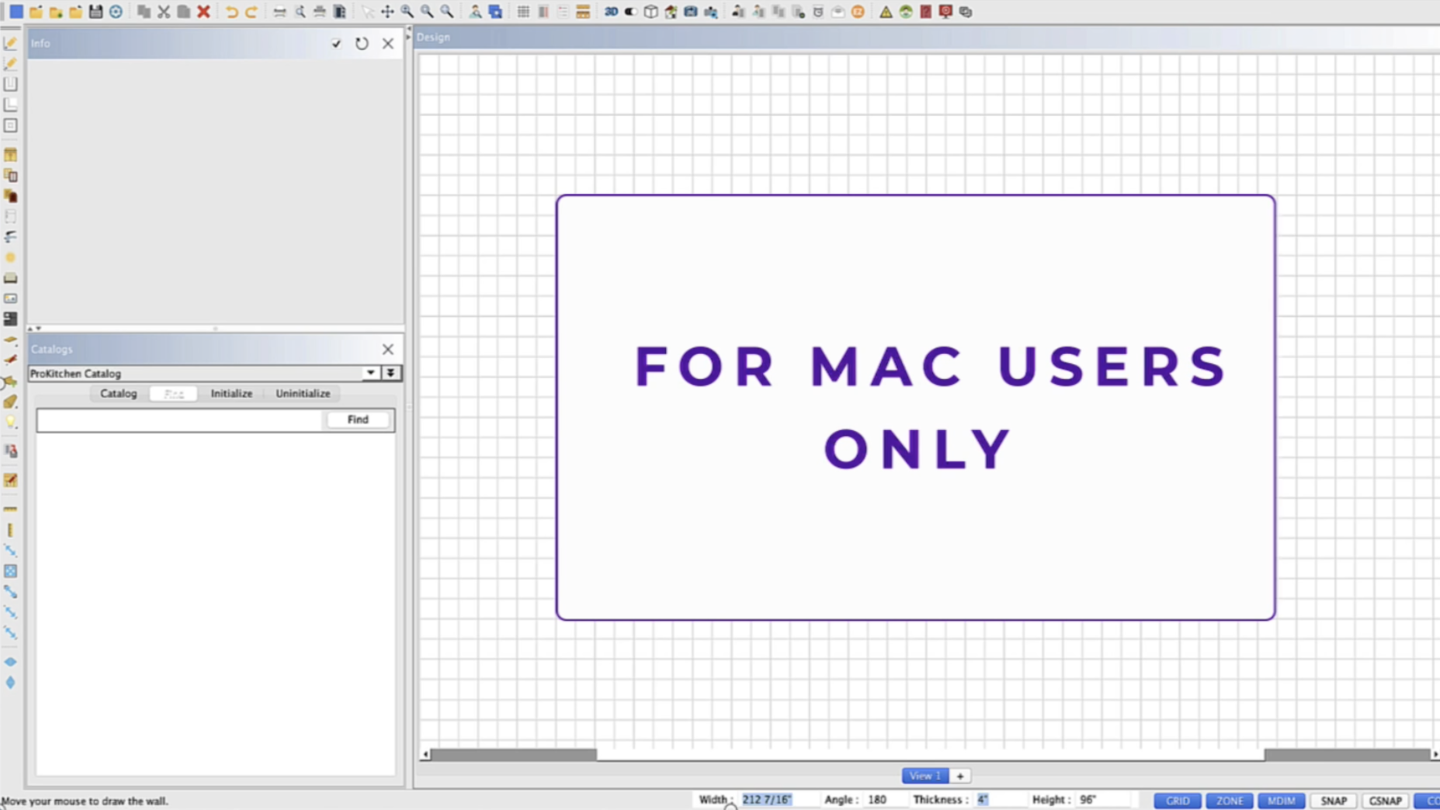Flip the black-and-white switch icon beside 3D
Image resolution: width=1440 pixels, height=810 pixels.
pos(631,12)
